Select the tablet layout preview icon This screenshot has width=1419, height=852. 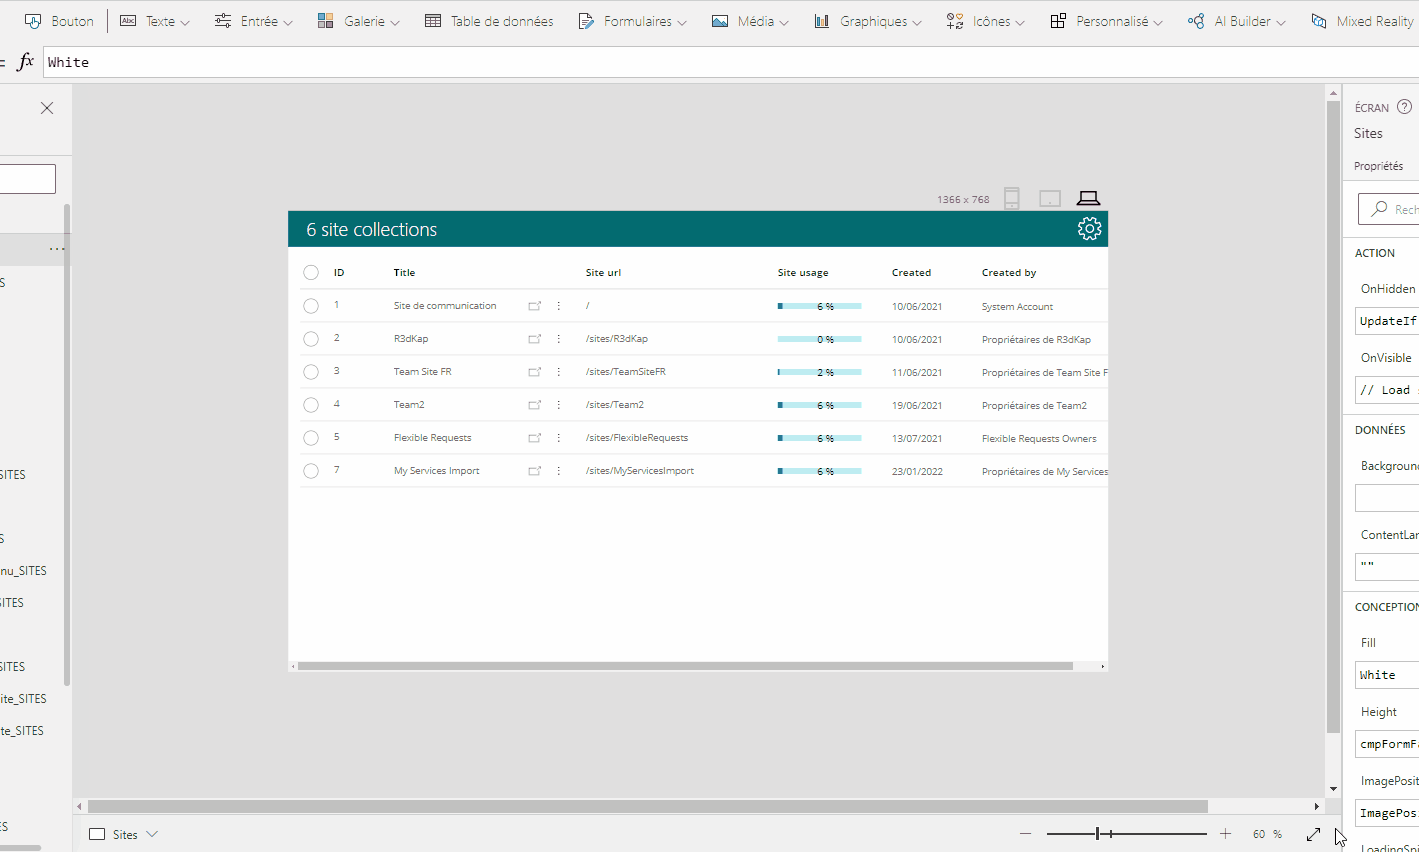click(1050, 199)
